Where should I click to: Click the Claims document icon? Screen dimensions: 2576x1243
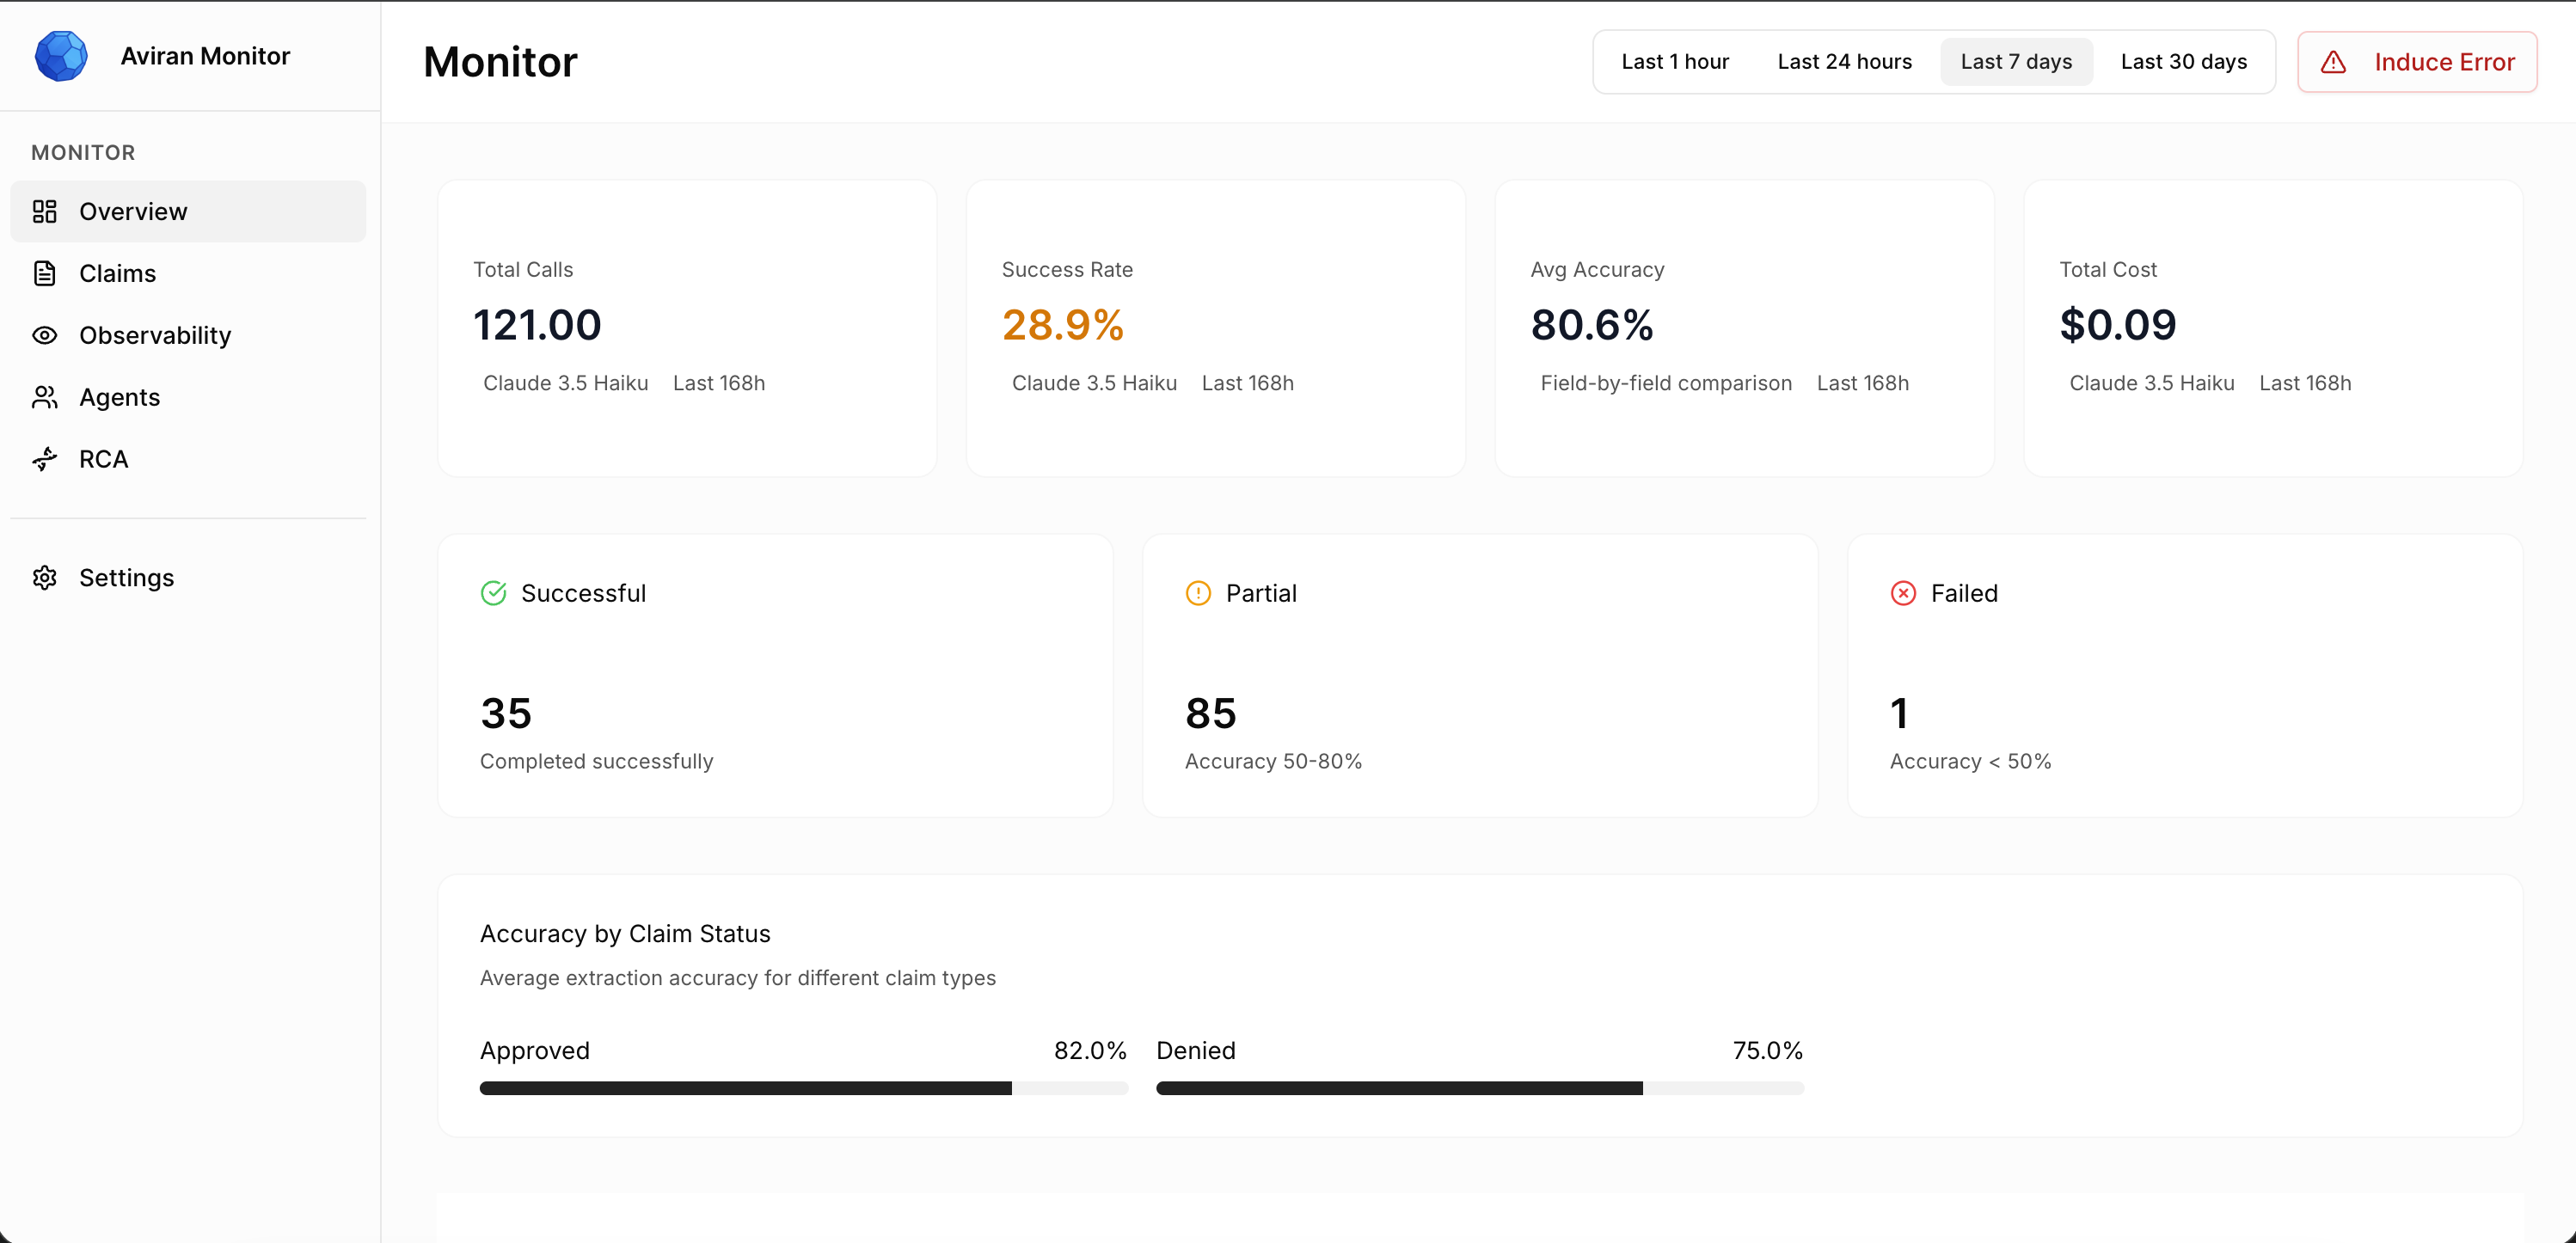[44, 273]
